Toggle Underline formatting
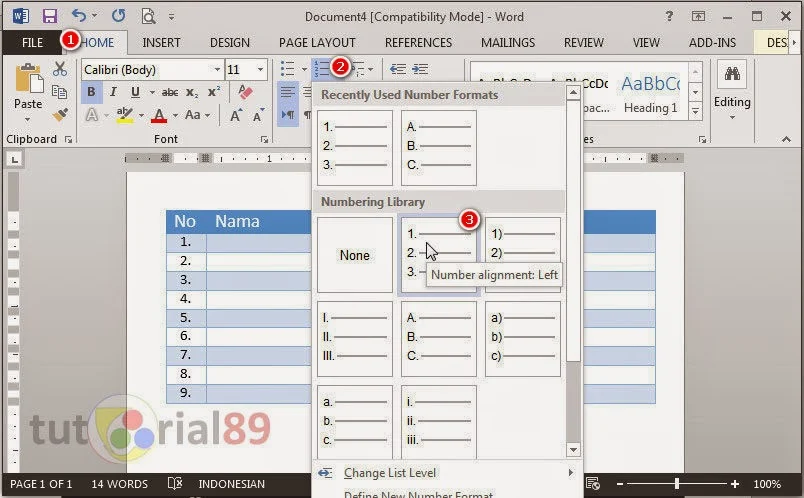Image resolution: width=804 pixels, height=498 pixels. 135,92
